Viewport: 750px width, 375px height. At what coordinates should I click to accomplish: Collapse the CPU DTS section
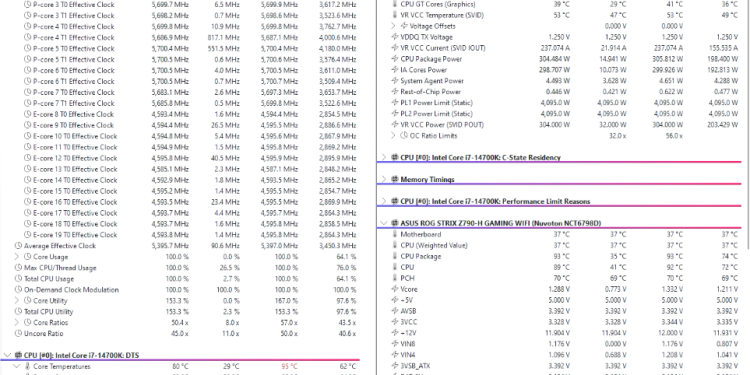coord(7,355)
